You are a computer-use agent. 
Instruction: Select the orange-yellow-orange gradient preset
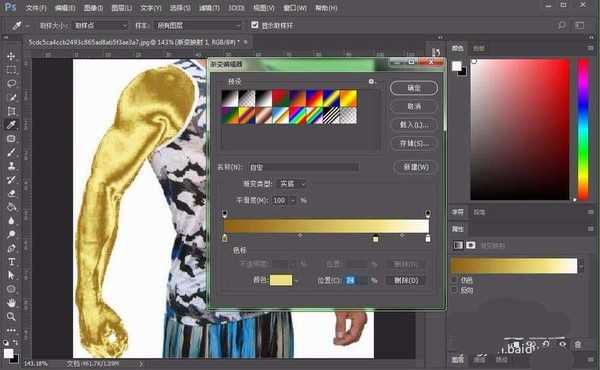(348, 99)
